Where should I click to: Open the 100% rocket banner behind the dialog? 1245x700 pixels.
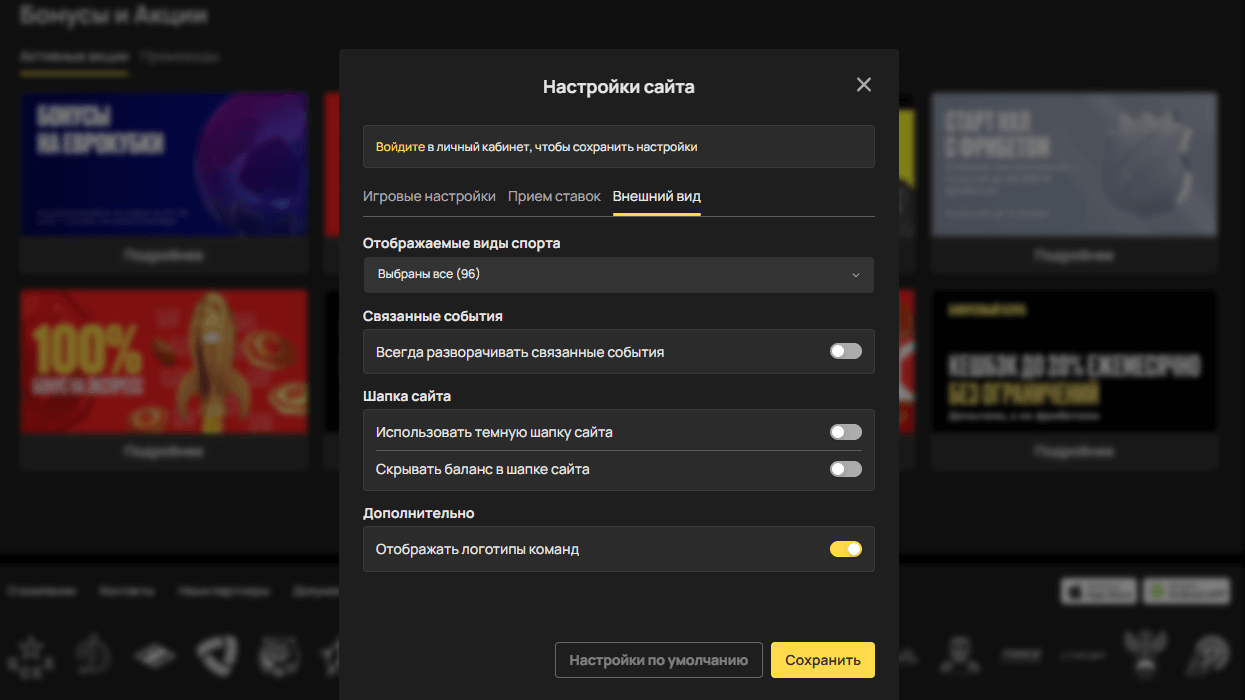(164, 362)
